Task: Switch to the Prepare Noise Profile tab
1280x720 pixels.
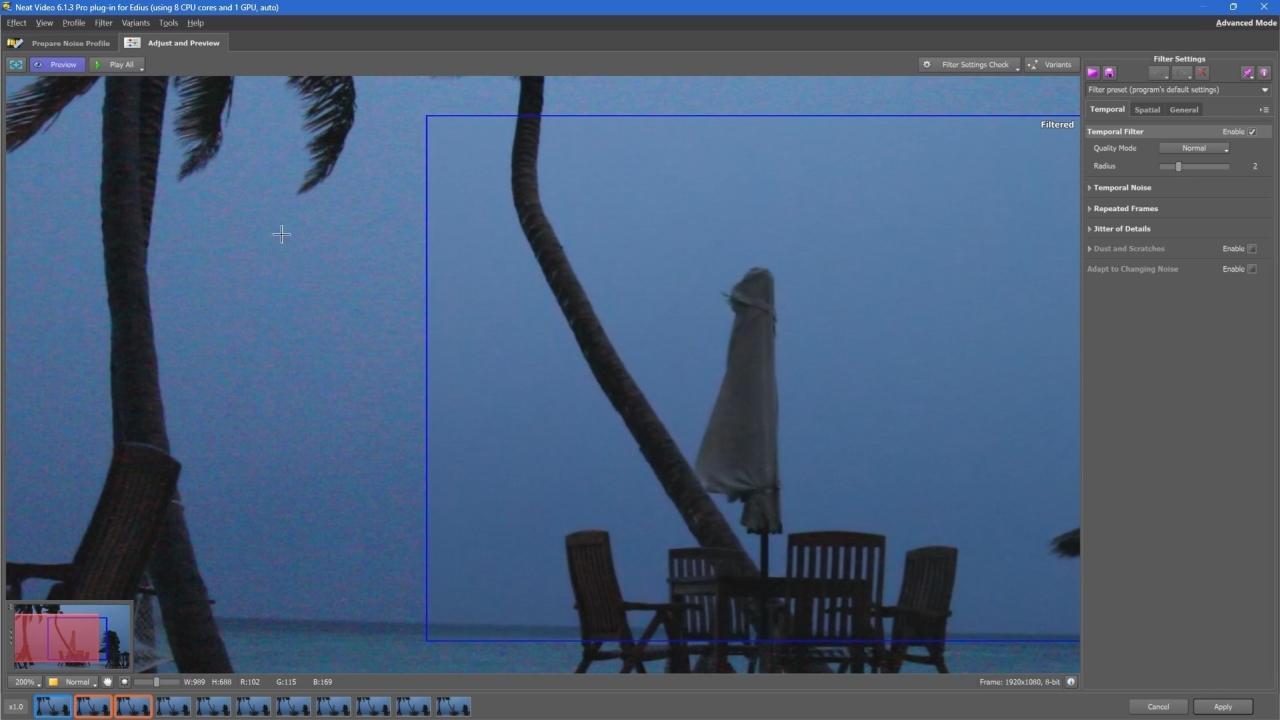Action: tap(60, 43)
